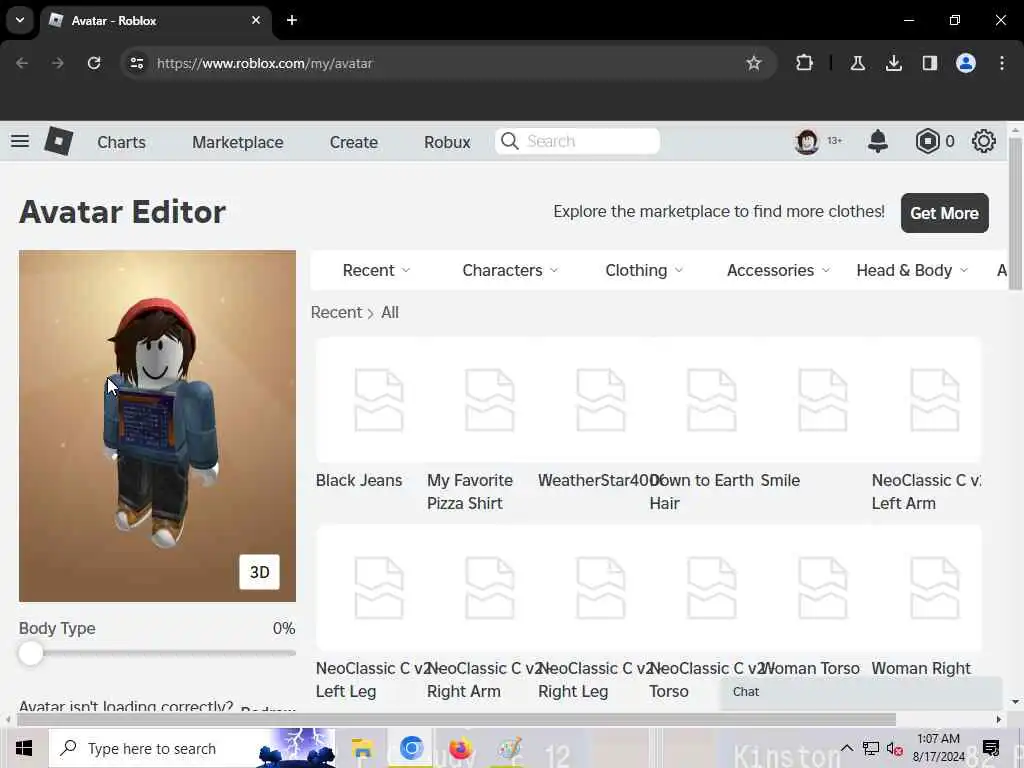Go back in browser history

(x=22, y=63)
